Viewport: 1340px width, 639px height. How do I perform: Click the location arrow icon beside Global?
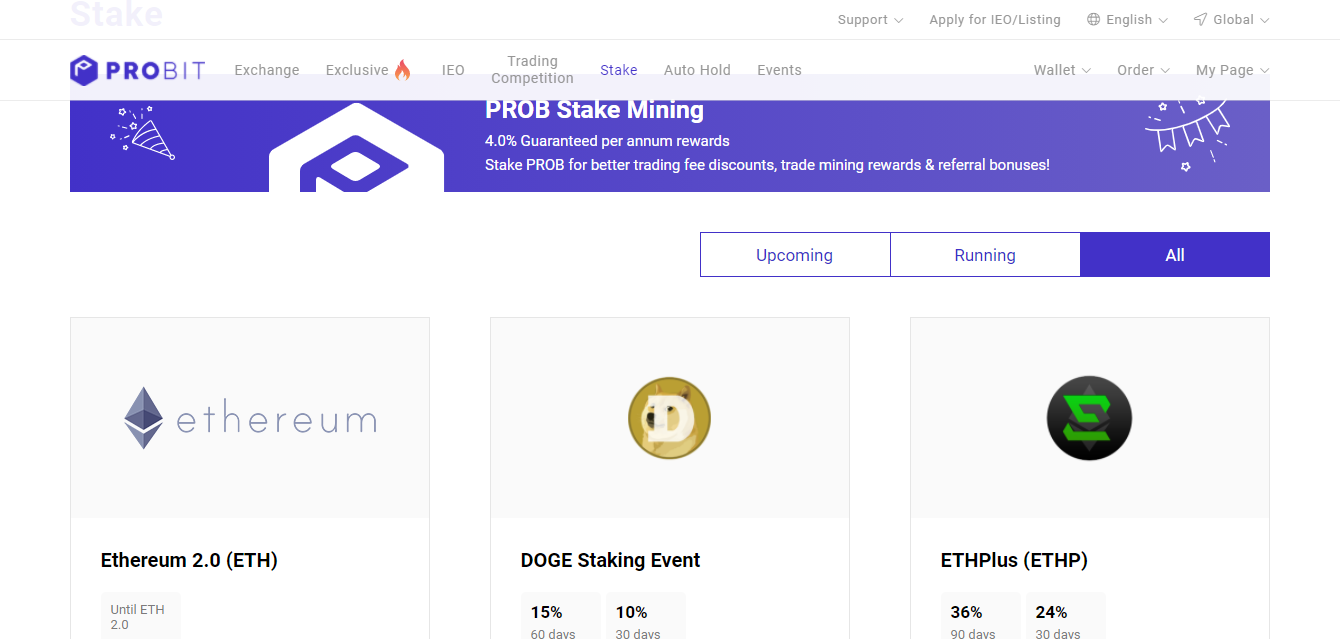(1200, 20)
